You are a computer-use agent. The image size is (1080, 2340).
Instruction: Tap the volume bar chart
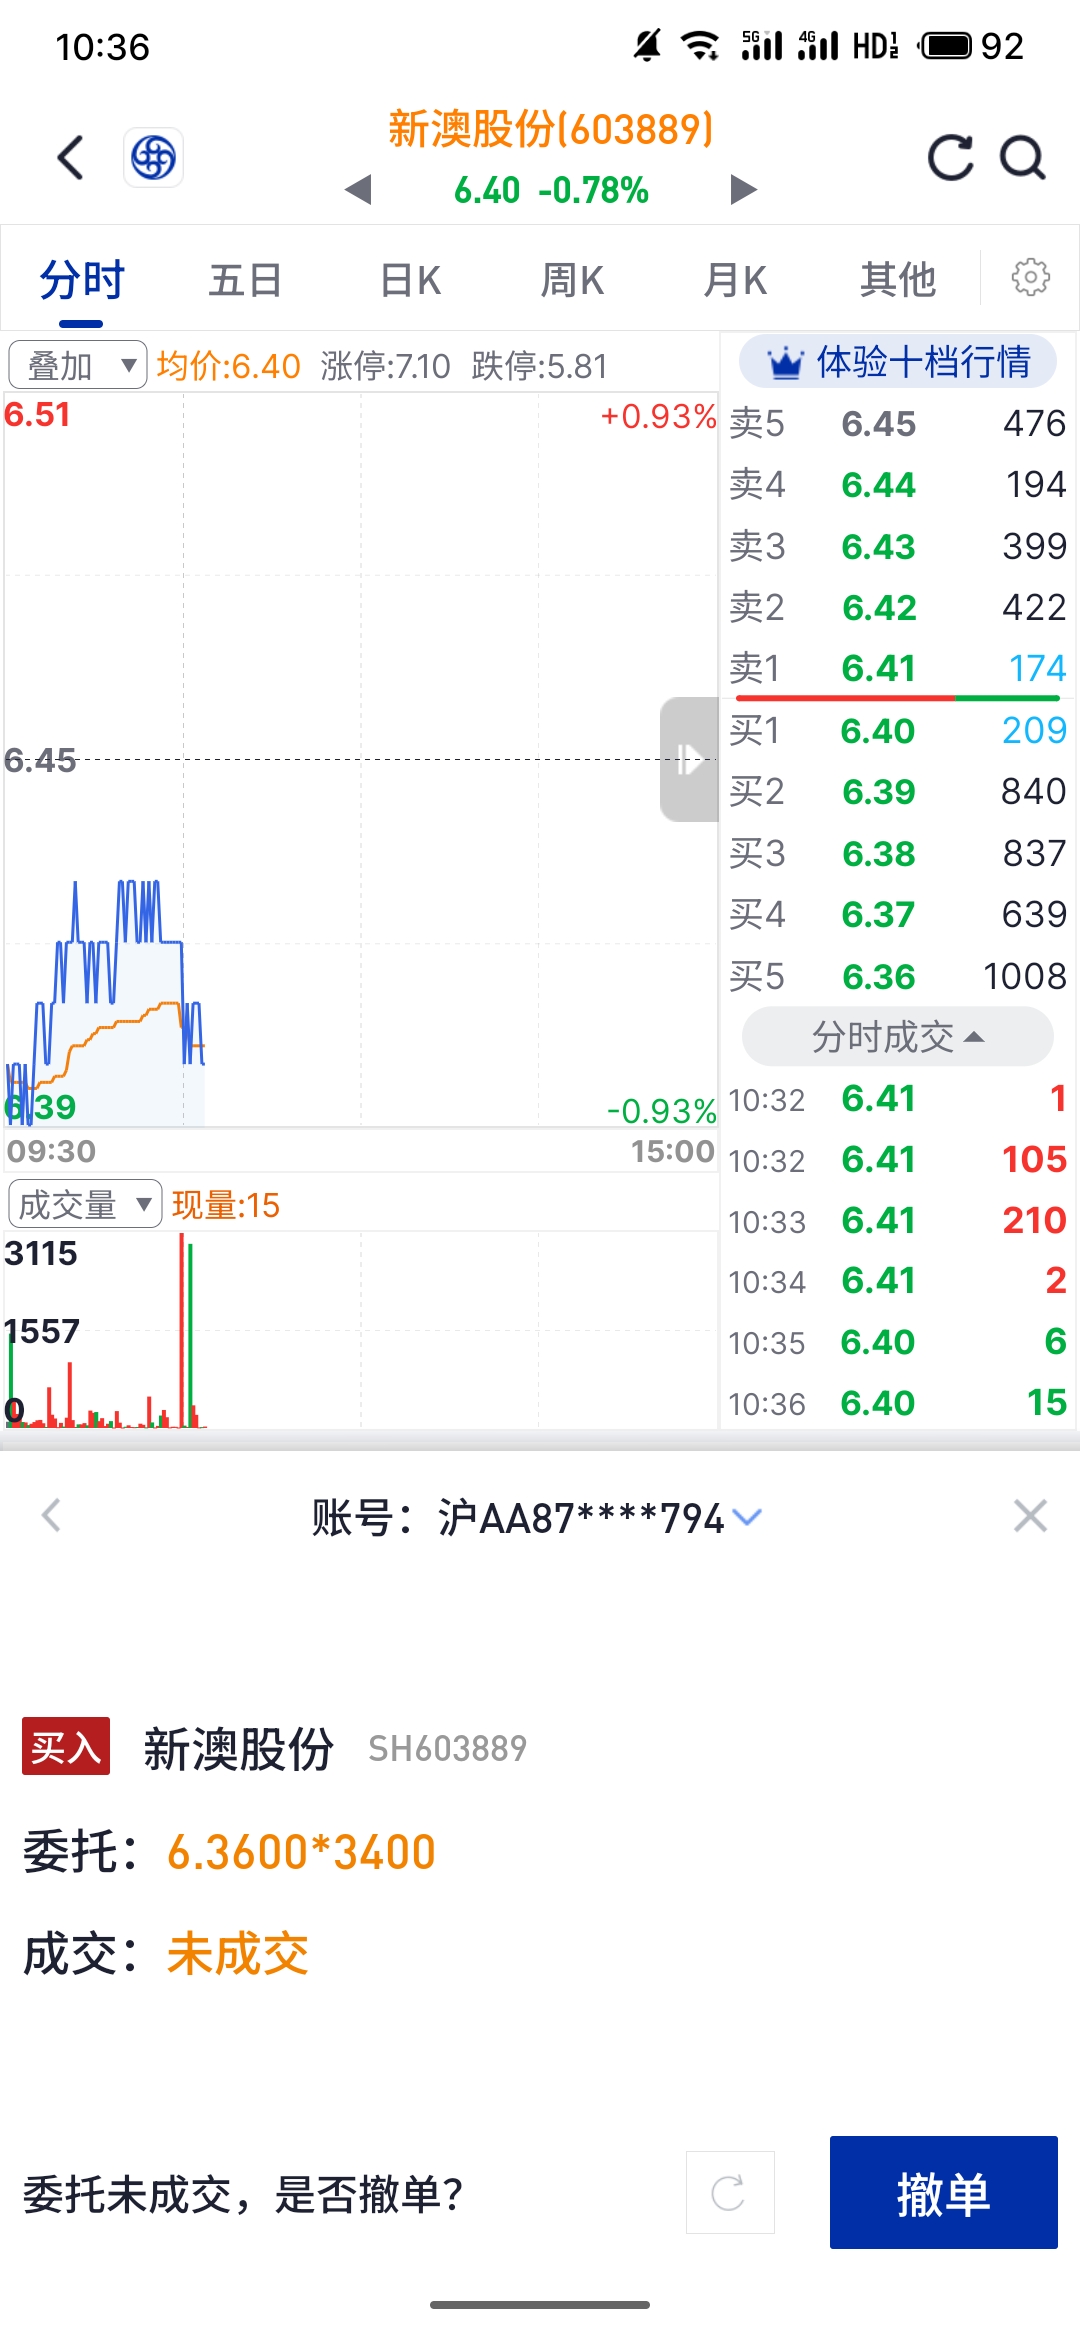pos(361,1330)
